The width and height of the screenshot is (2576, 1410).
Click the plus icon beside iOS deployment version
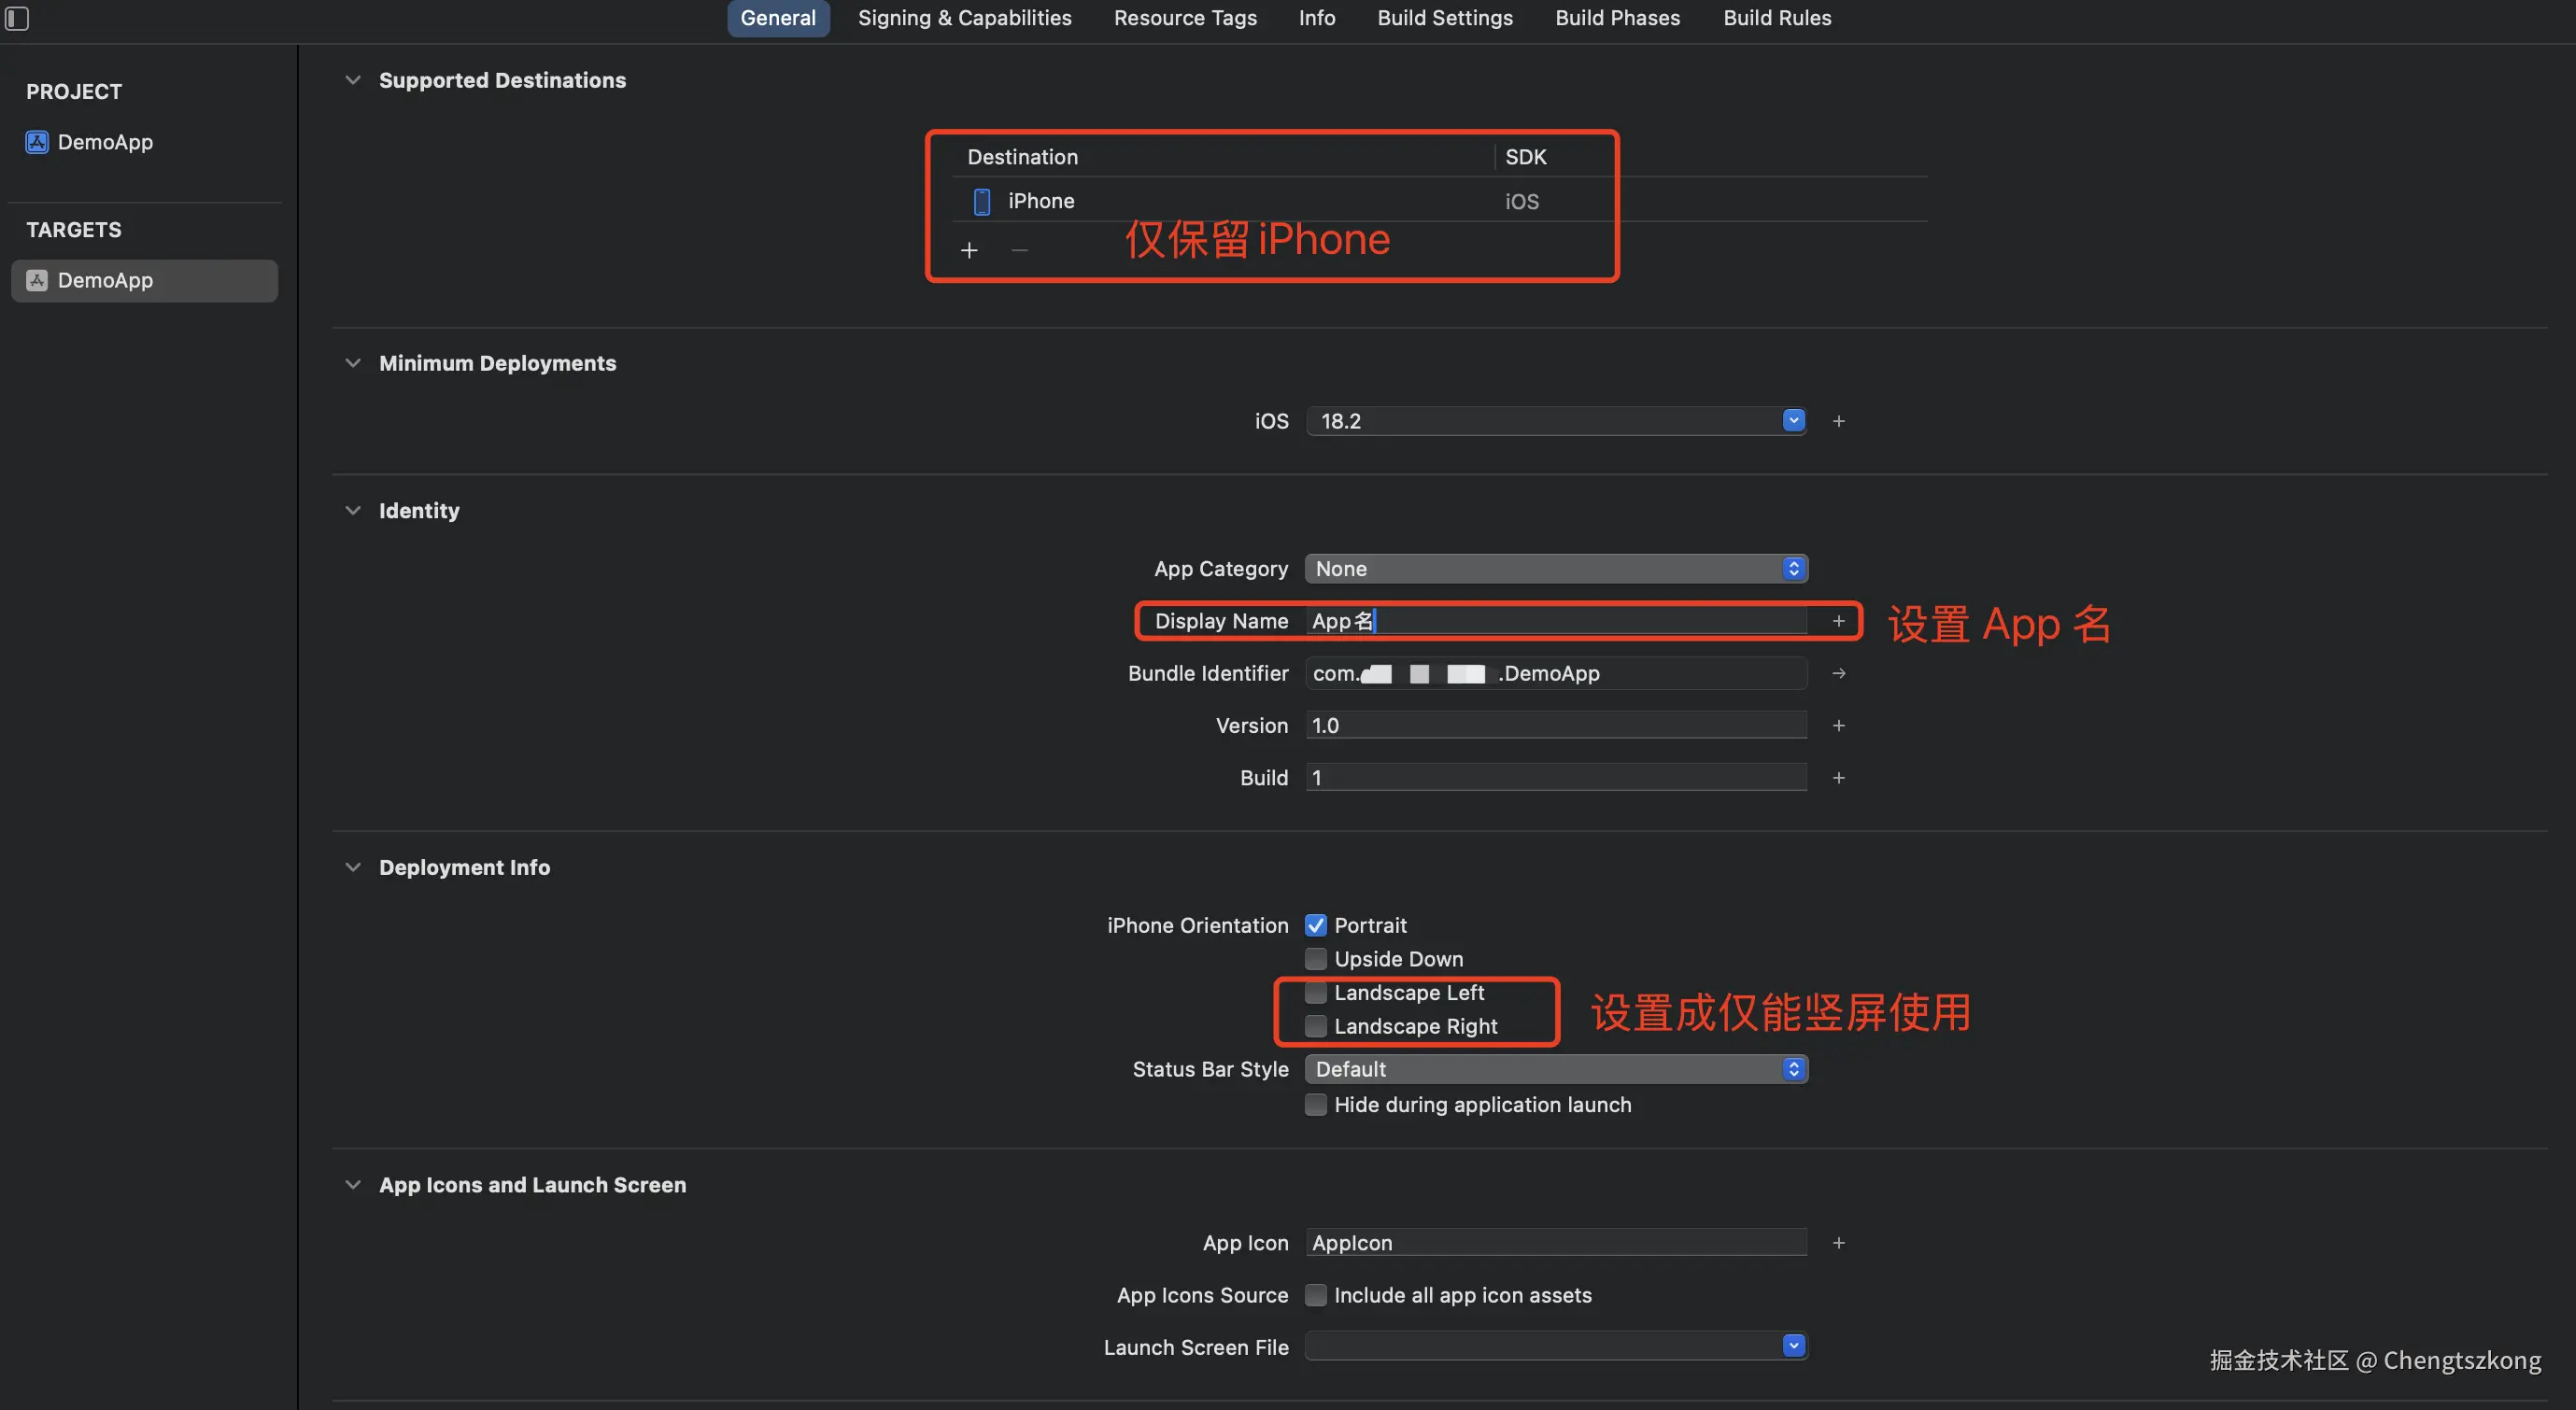(x=1838, y=421)
